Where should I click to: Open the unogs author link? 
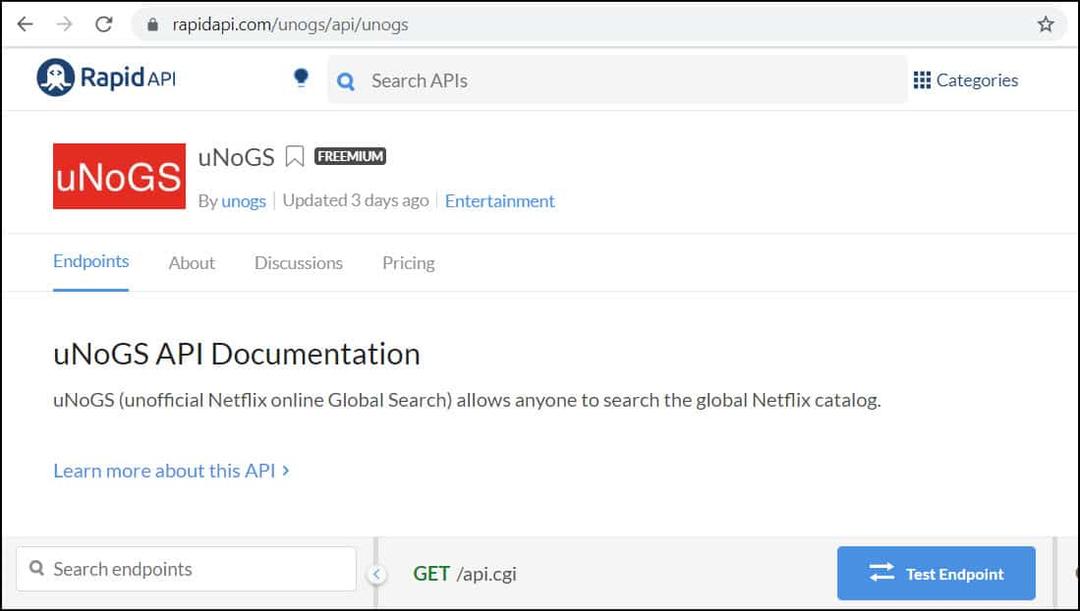pos(243,201)
